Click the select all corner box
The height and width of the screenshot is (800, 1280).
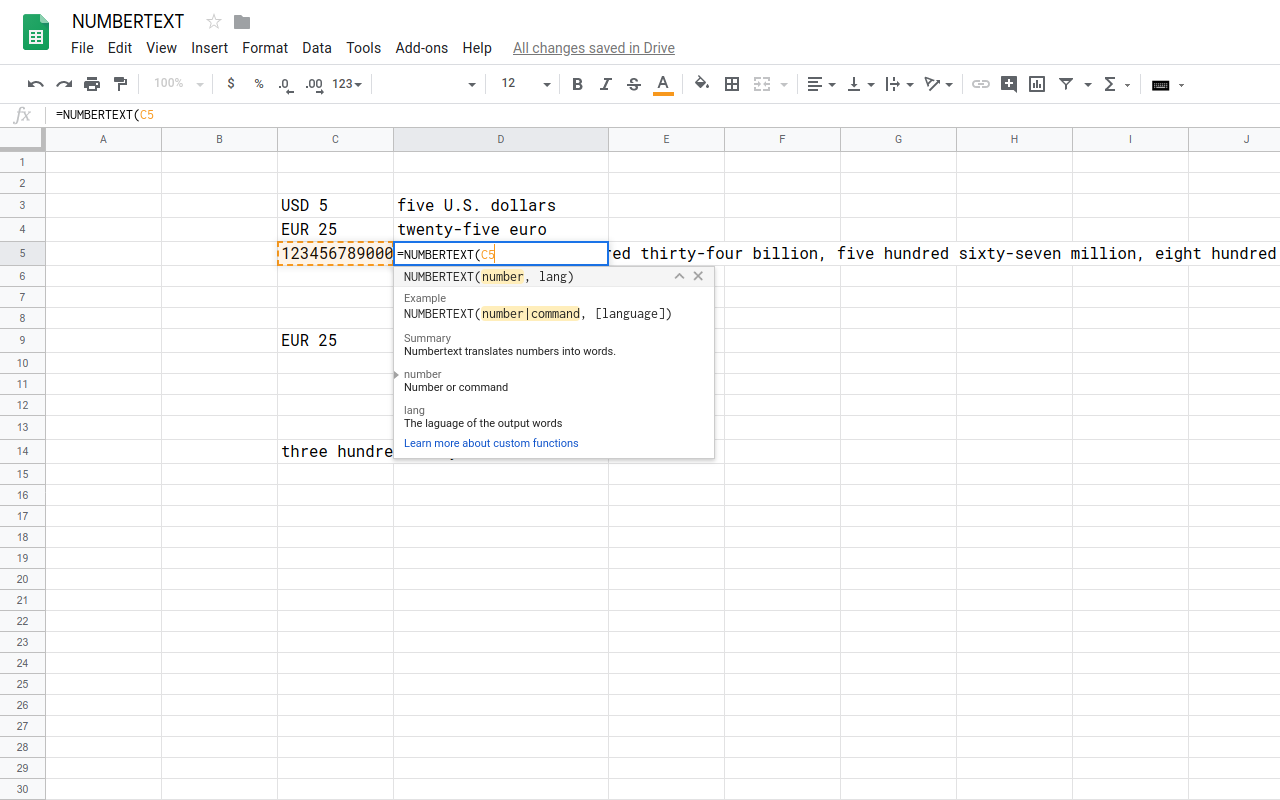[22, 139]
